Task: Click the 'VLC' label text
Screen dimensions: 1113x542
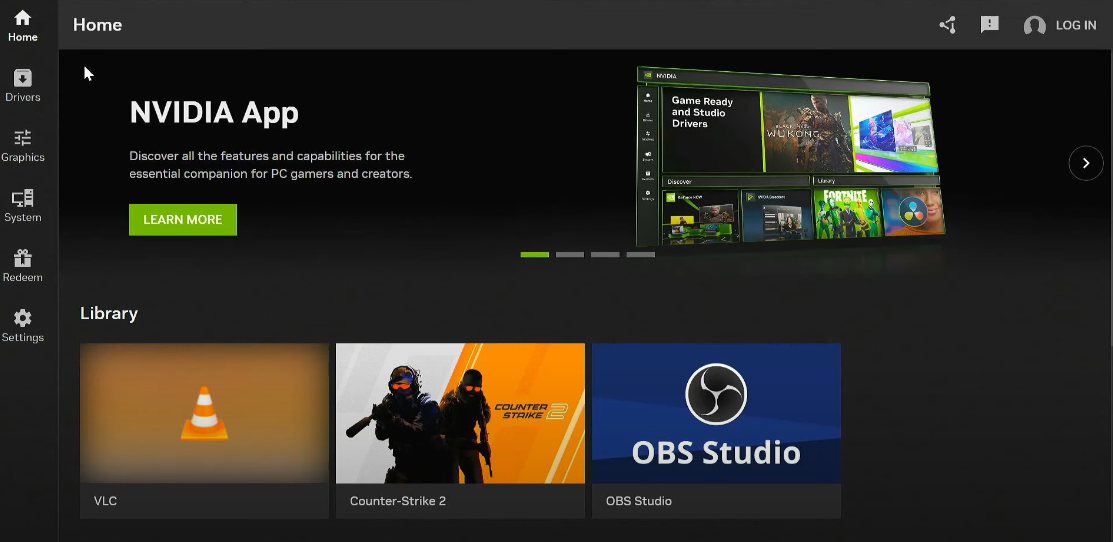Action: pyautogui.click(x=105, y=501)
